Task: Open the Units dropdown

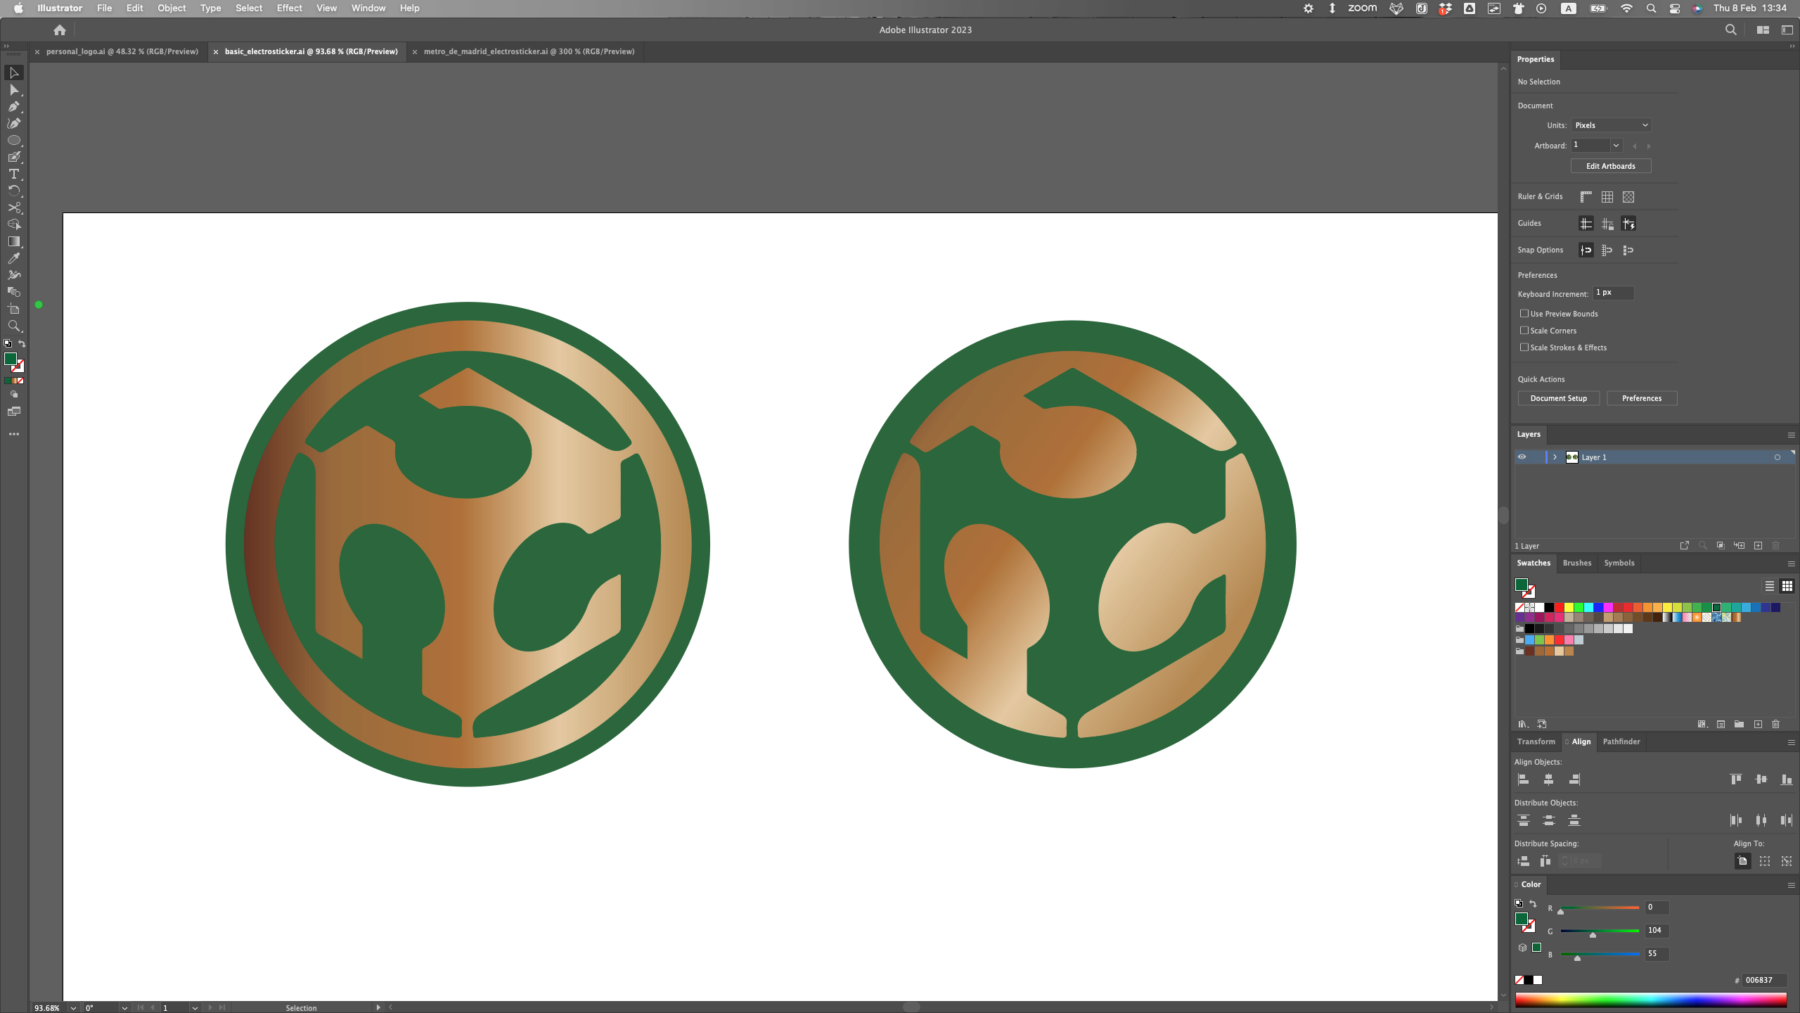Action: 1611,125
